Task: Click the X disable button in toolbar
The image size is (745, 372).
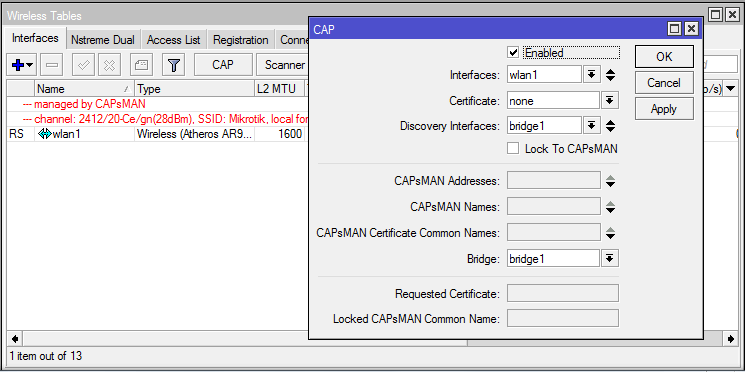Action: (109, 65)
